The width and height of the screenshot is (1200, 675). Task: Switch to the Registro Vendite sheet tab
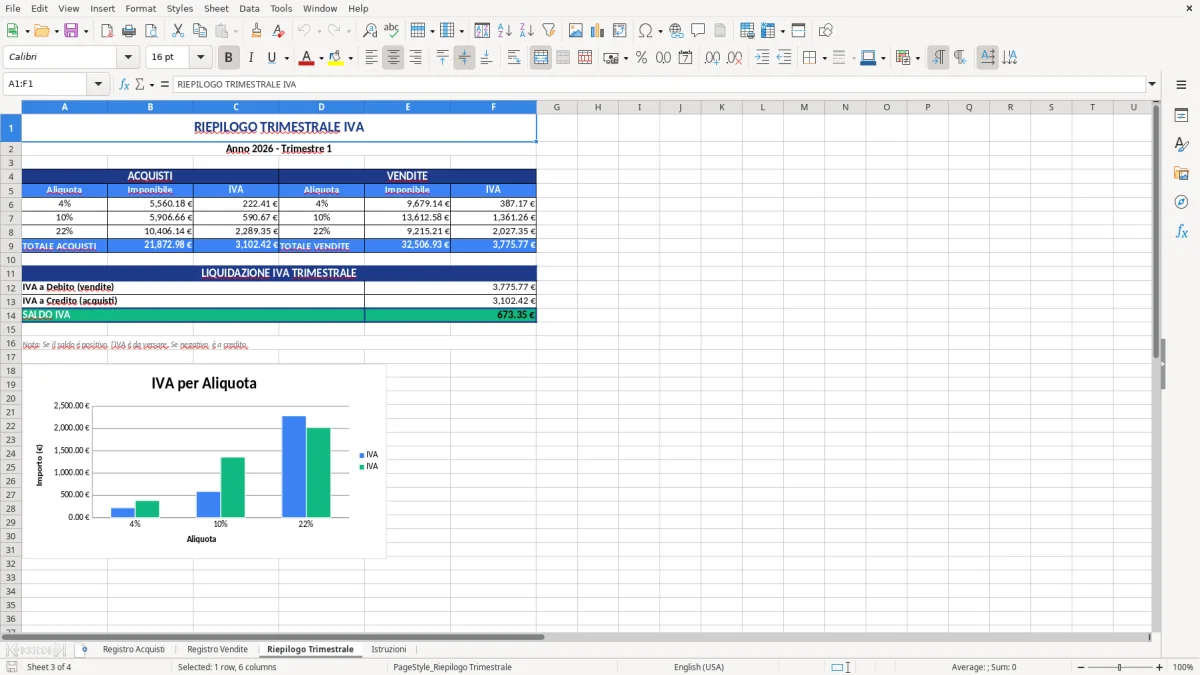coord(217,648)
